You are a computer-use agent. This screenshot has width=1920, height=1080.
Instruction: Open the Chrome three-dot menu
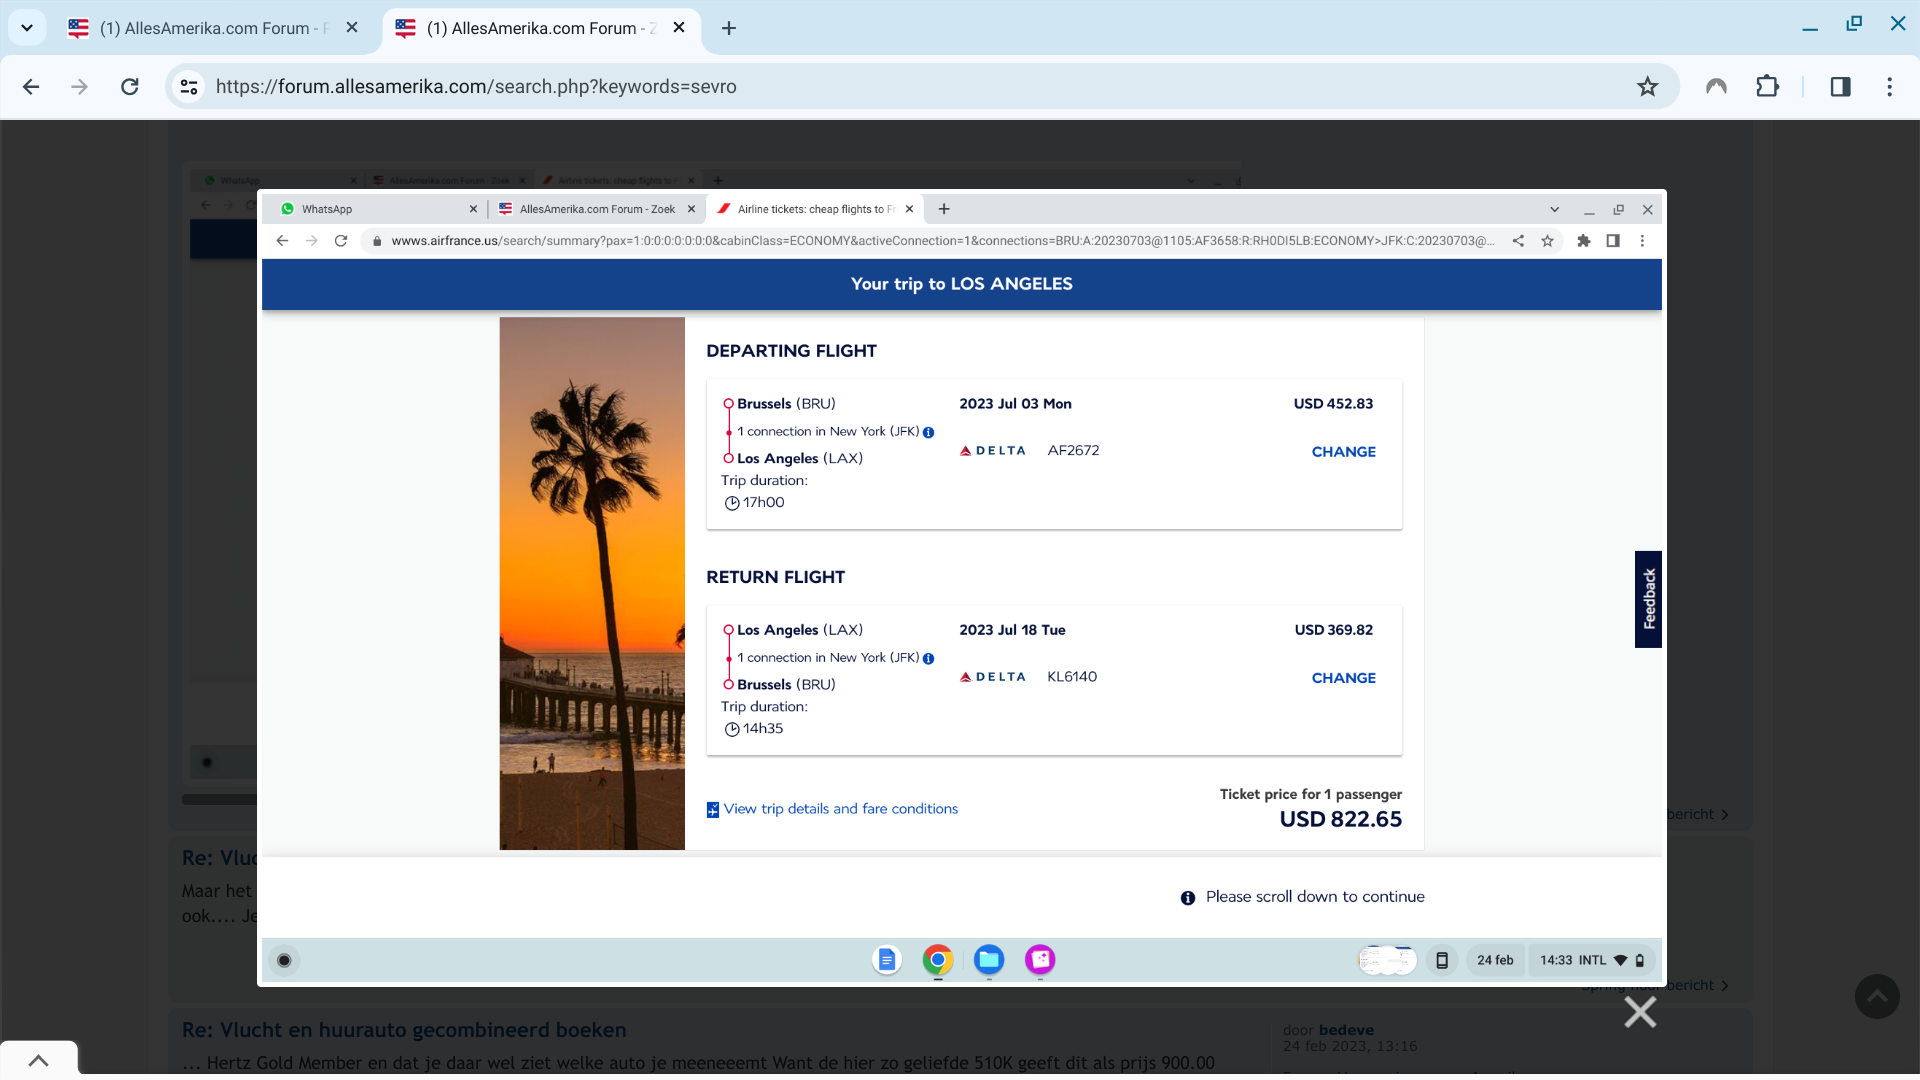coord(1889,87)
